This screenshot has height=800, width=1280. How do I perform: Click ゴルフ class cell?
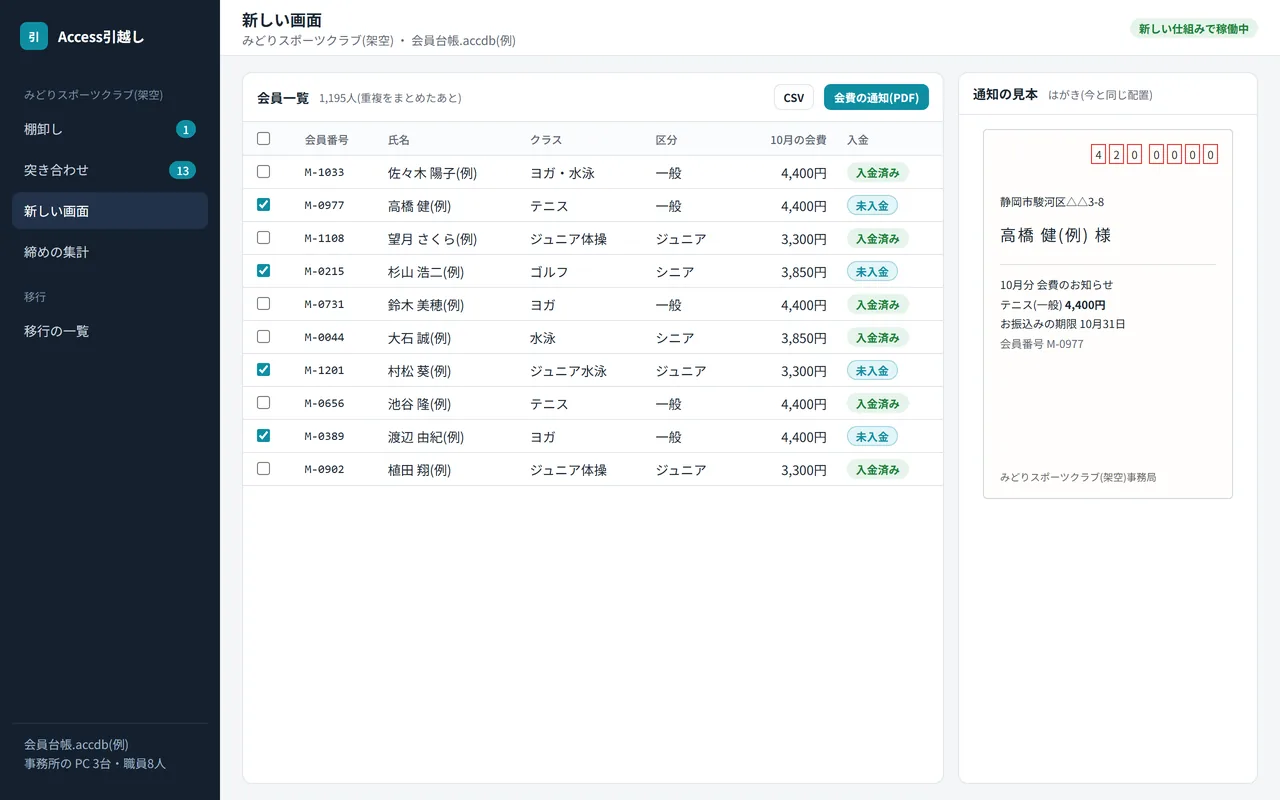(x=549, y=272)
